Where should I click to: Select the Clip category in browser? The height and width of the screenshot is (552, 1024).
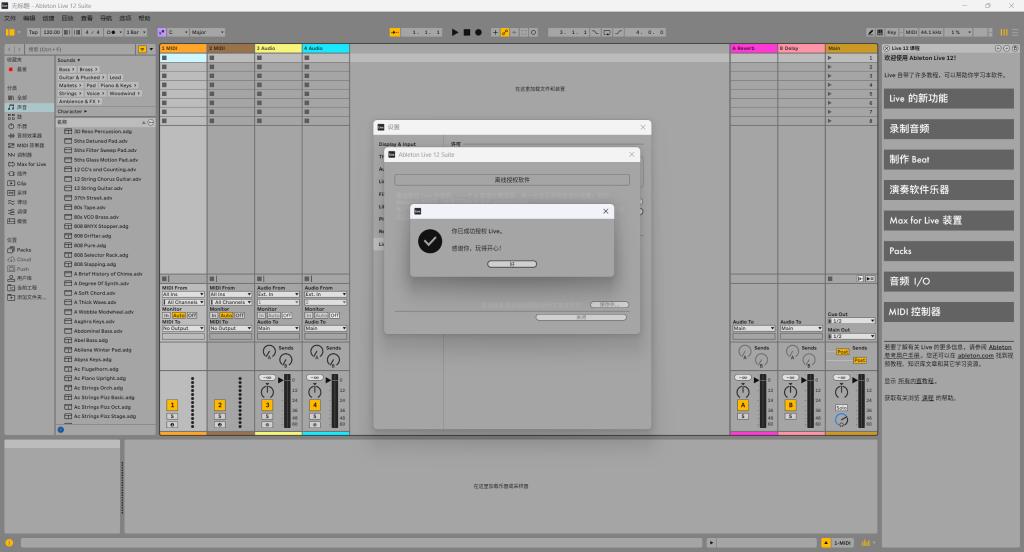(29, 183)
